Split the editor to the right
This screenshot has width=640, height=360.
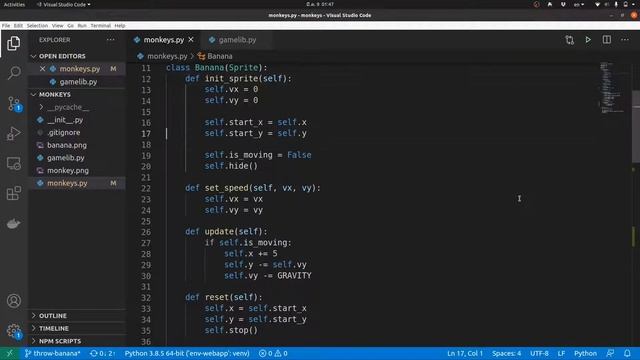click(607, 40)
